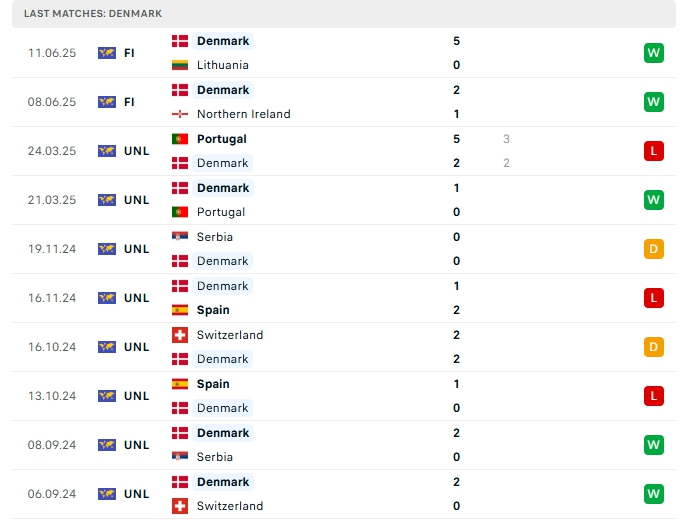
Task: Click the Spain flag in the 16.11.24 match
Action: point(180,310)
